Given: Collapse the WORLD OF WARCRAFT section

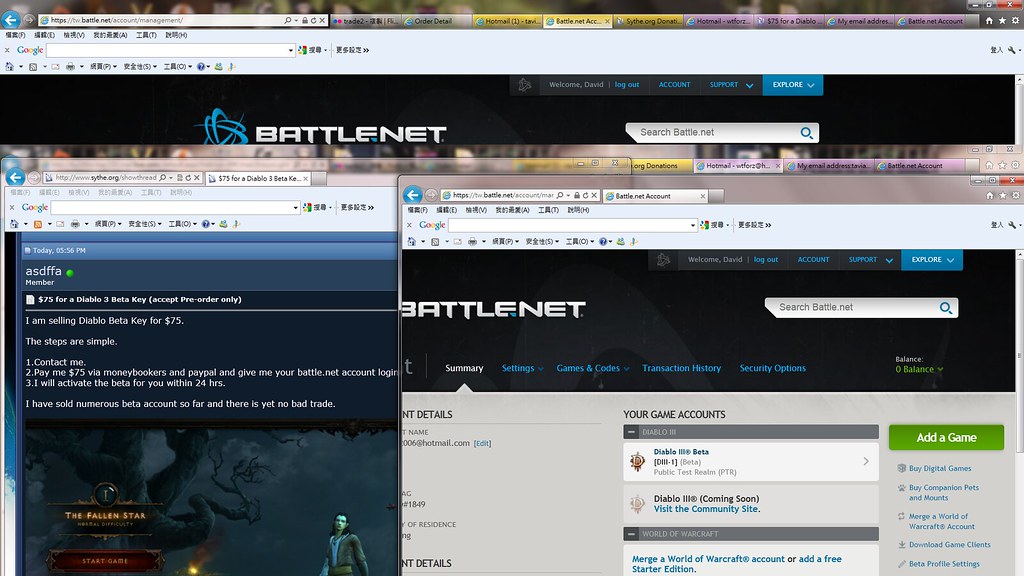Looking at the screenshot, I should 631,534.
